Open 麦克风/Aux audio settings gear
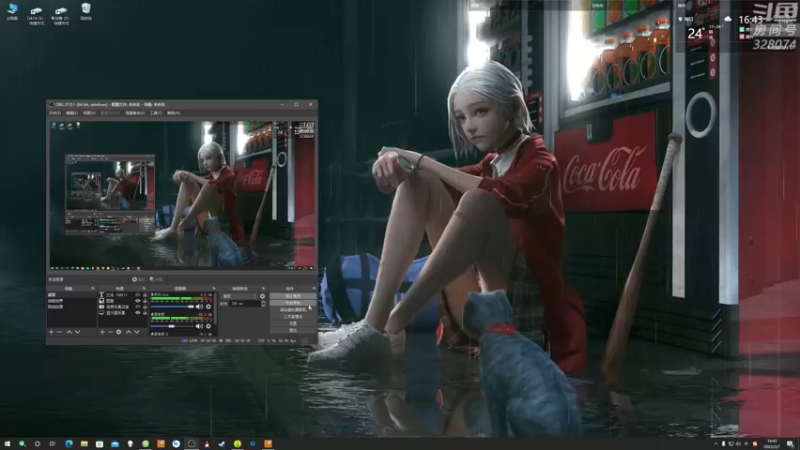This screenshot has height=450, width=800. tap(208, 307)
